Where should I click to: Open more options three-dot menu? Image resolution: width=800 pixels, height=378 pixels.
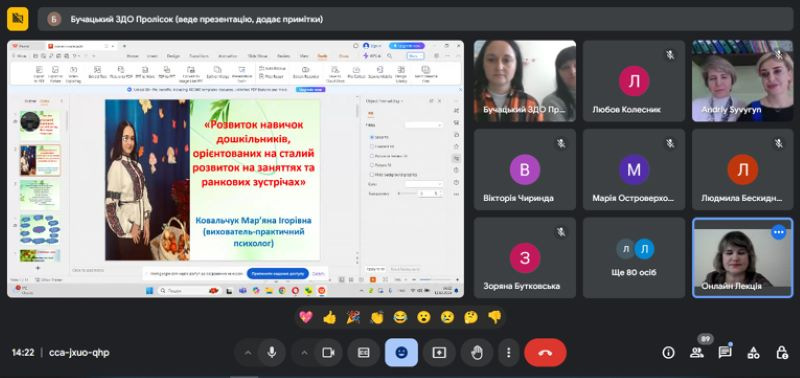tap(508, 352)
